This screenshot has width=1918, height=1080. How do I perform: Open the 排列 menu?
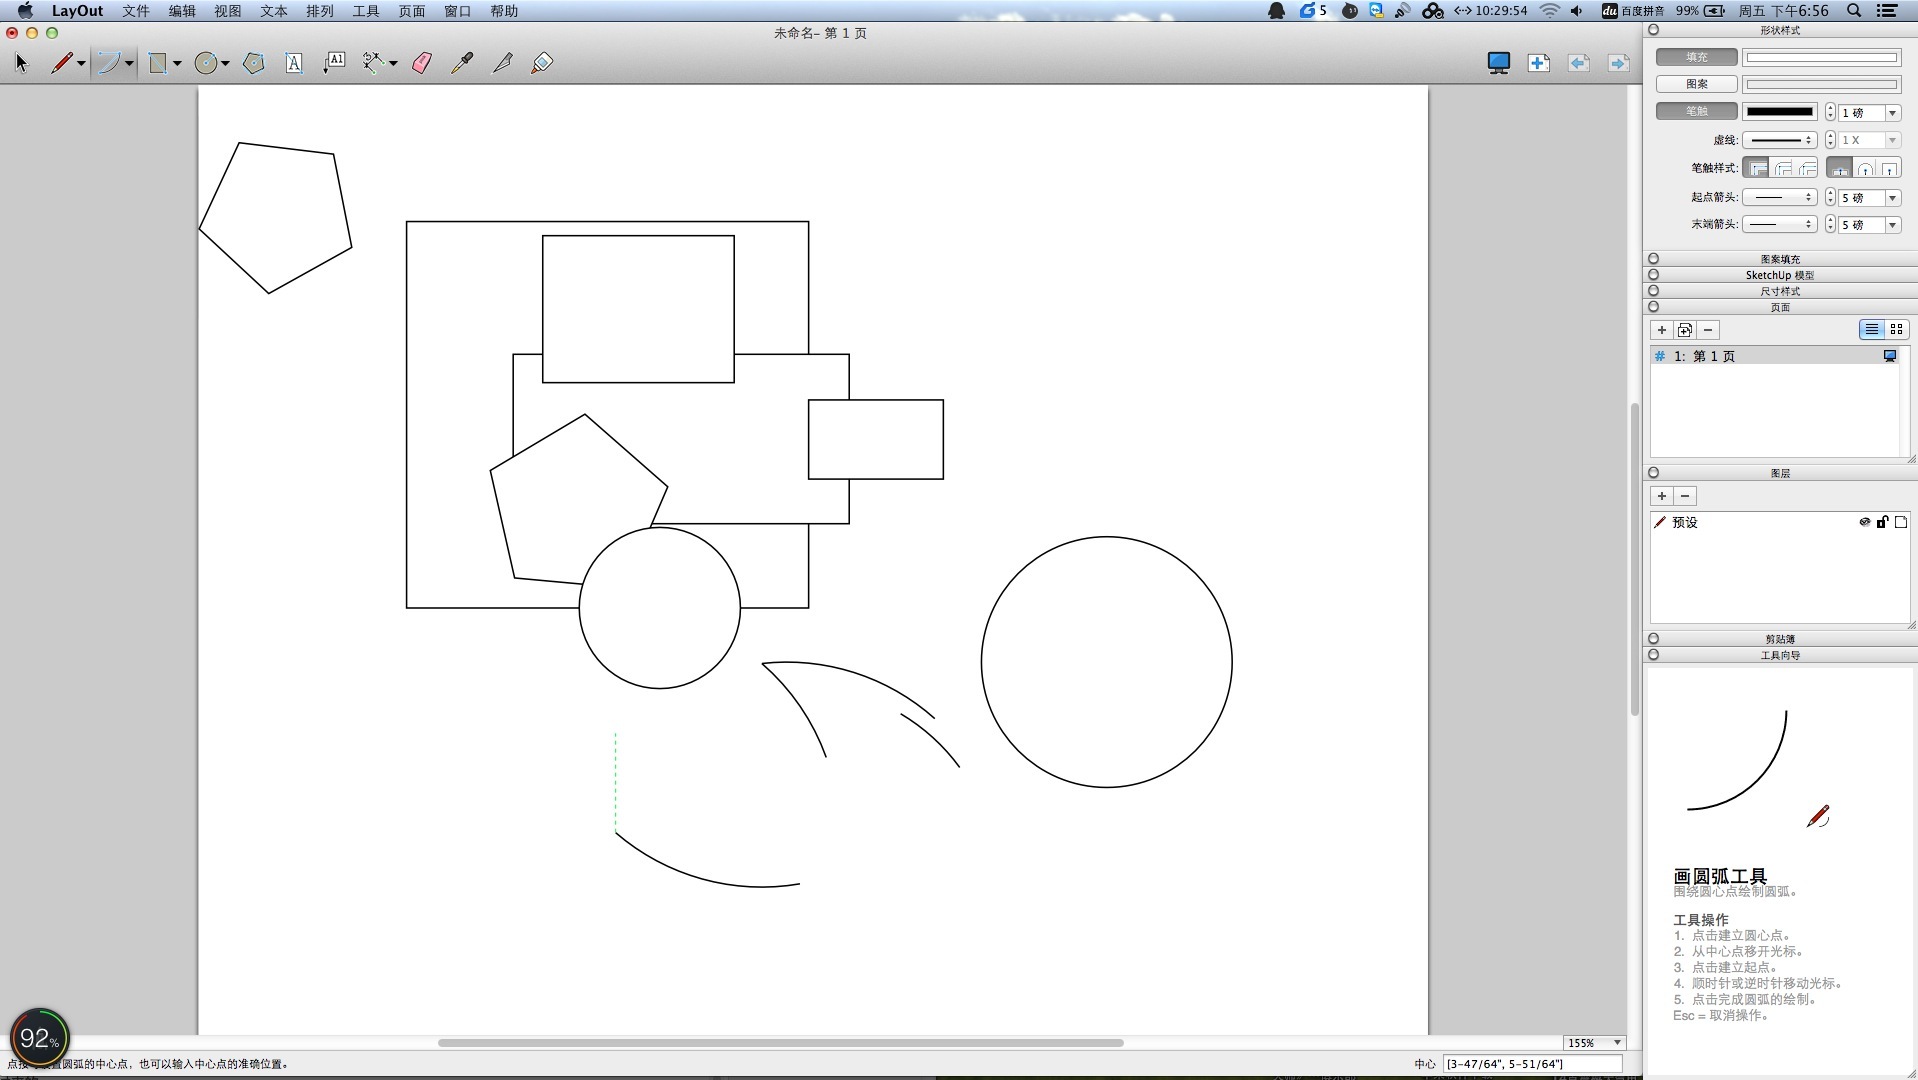point(319,11)
